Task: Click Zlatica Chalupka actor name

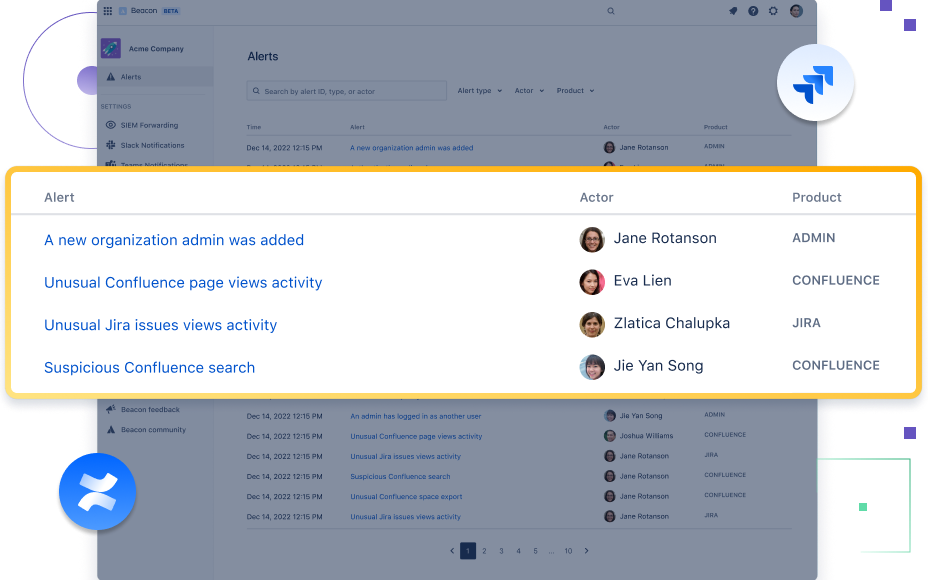Action: pyautogui.click(x=672, y=323)
